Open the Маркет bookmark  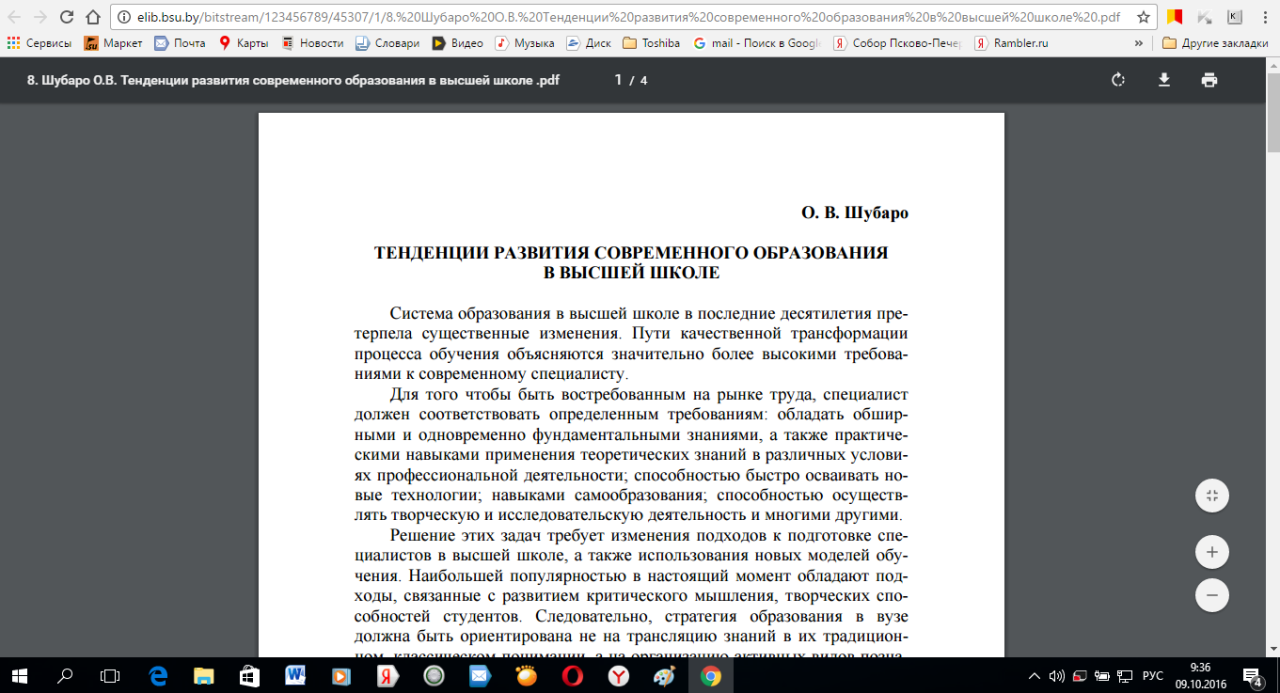(113, 43)
